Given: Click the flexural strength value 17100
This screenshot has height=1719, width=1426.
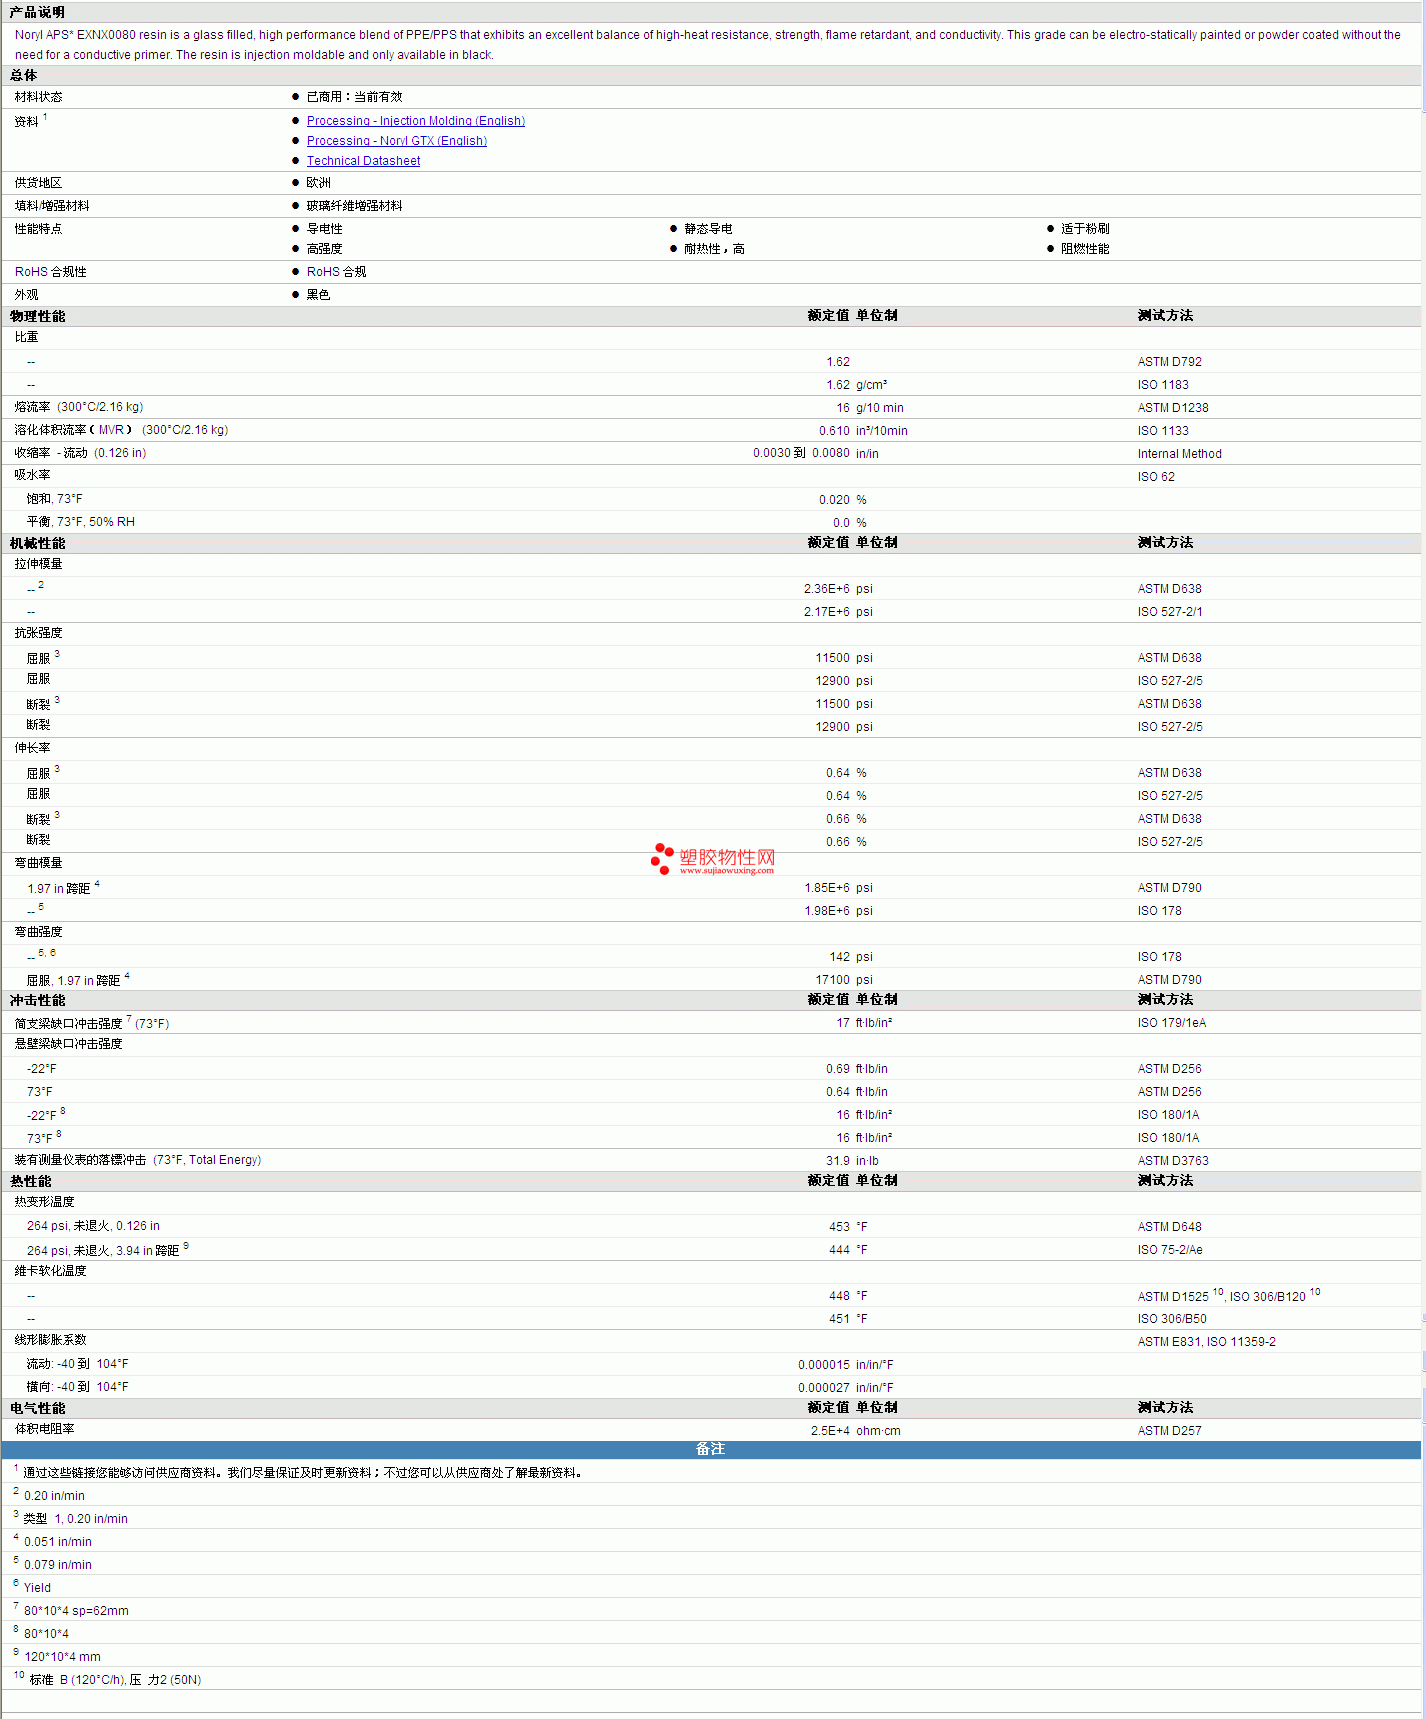Looking at the screenshot, I should tap(832, 980).
